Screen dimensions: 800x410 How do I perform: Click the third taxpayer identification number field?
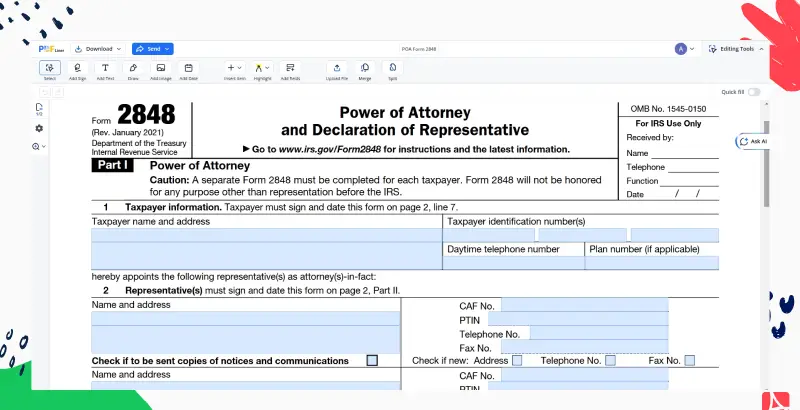click(x=674, y=235)
